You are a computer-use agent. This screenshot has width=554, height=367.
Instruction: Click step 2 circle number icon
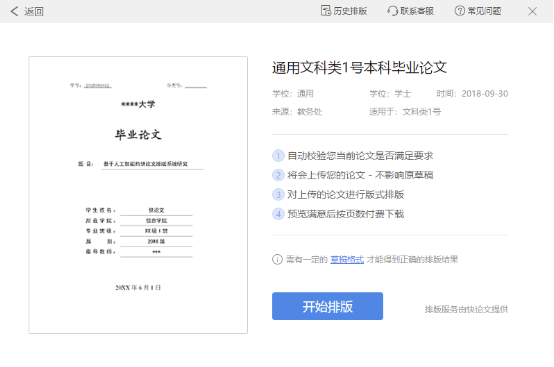(278, 175)
